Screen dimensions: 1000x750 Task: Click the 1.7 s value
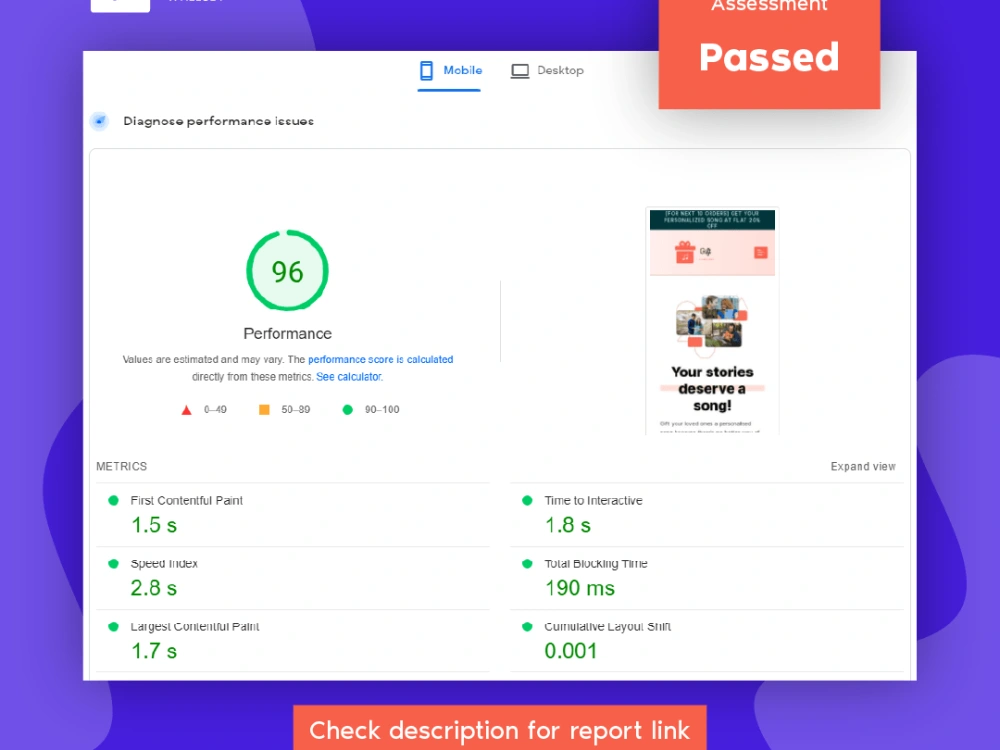click(x=154, y=651)
